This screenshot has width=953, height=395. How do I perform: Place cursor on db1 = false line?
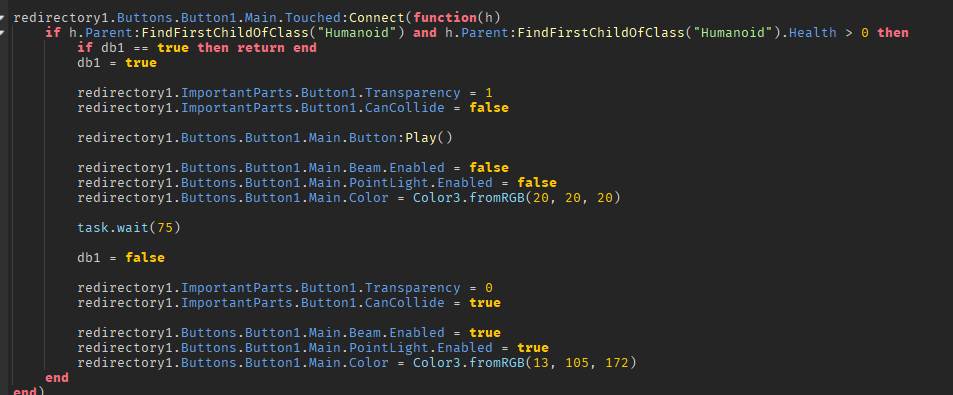point(121,258)
